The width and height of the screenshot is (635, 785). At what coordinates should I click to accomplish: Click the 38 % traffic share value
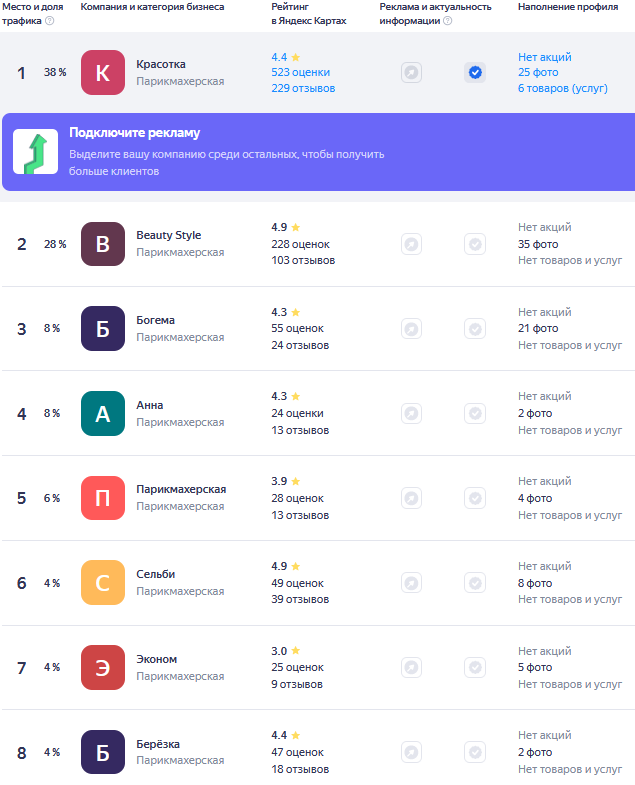[x=55, y=72]
